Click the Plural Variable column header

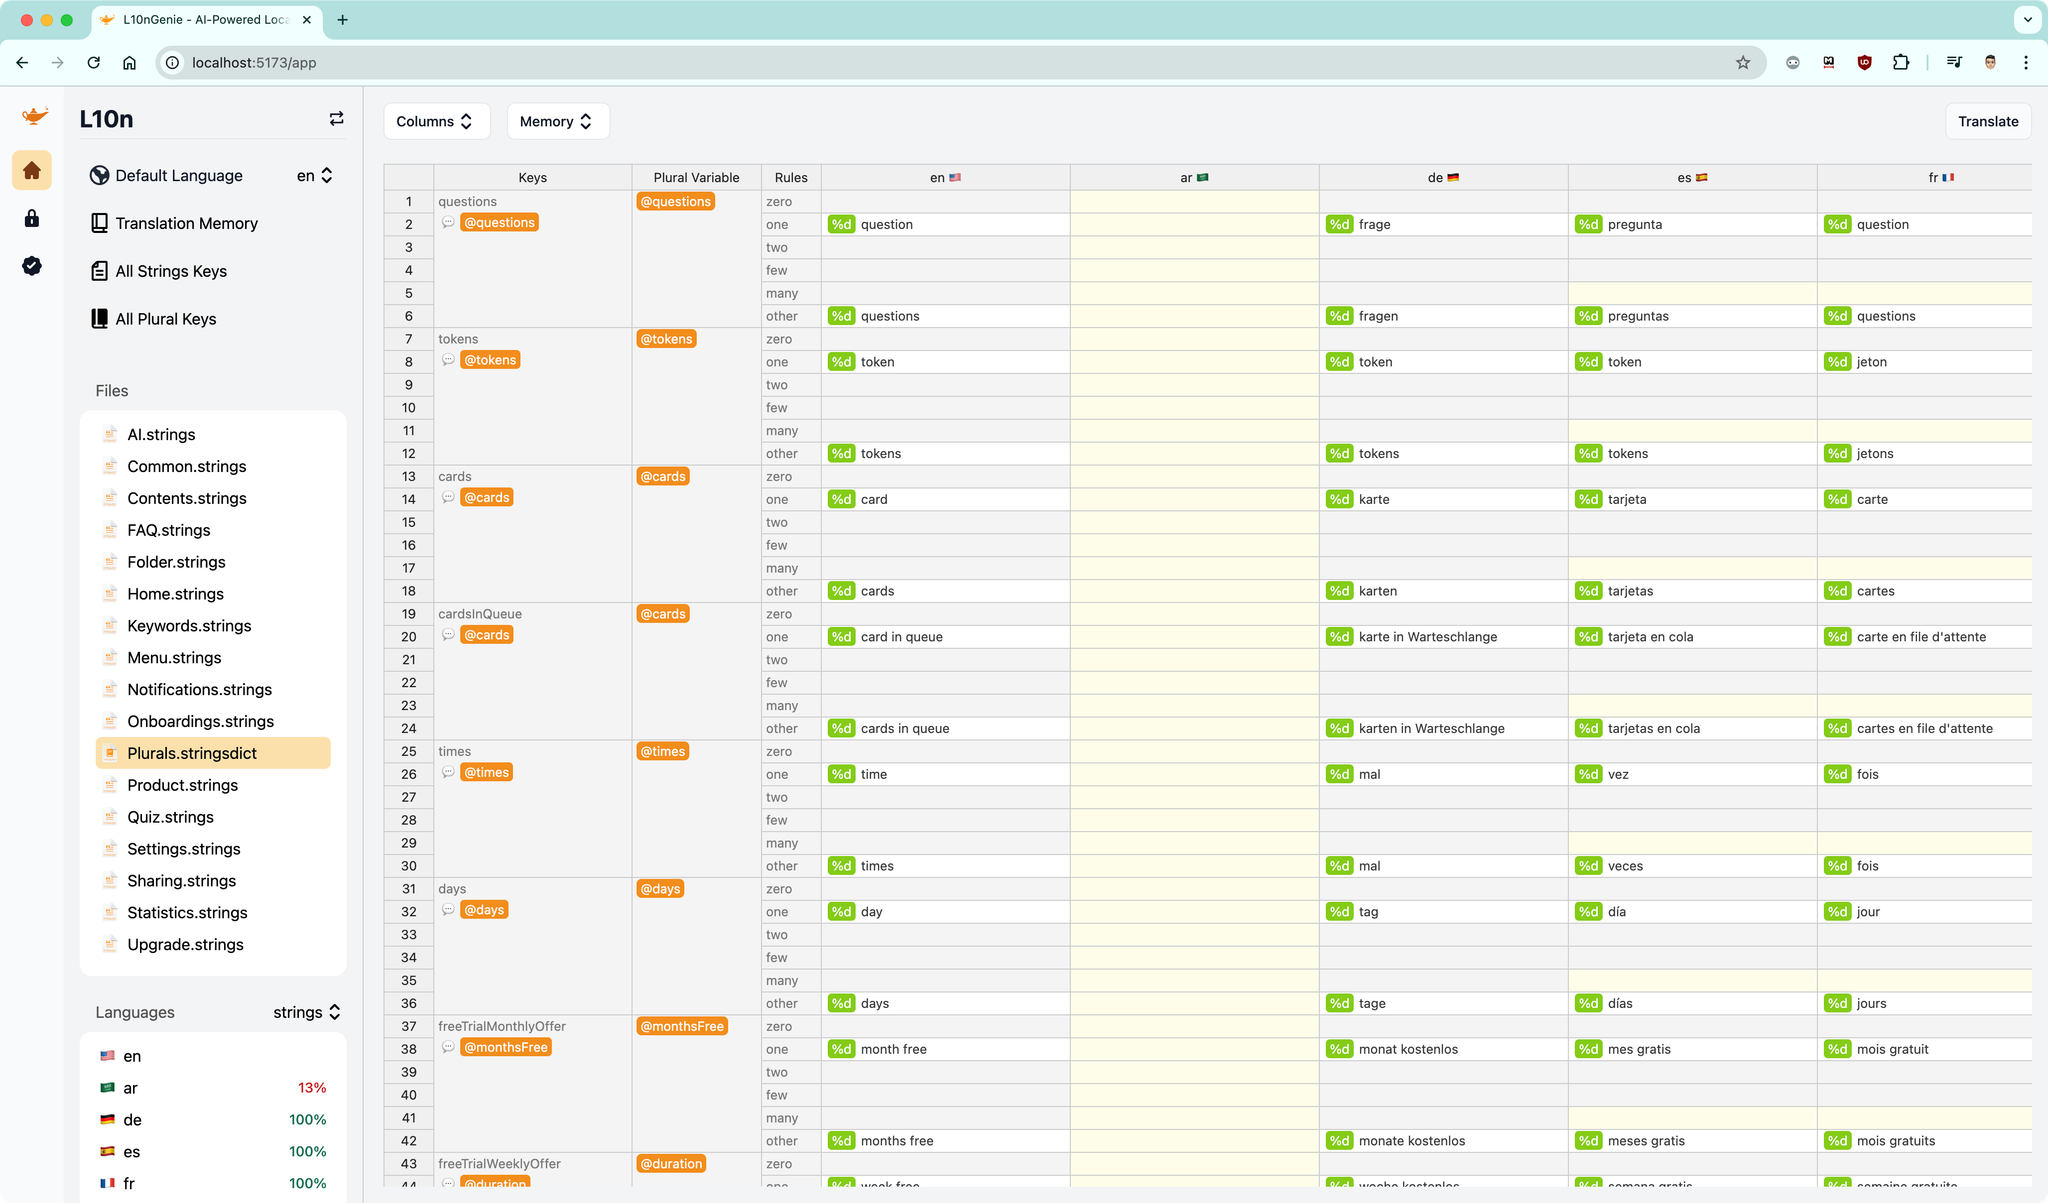point(696,177)
